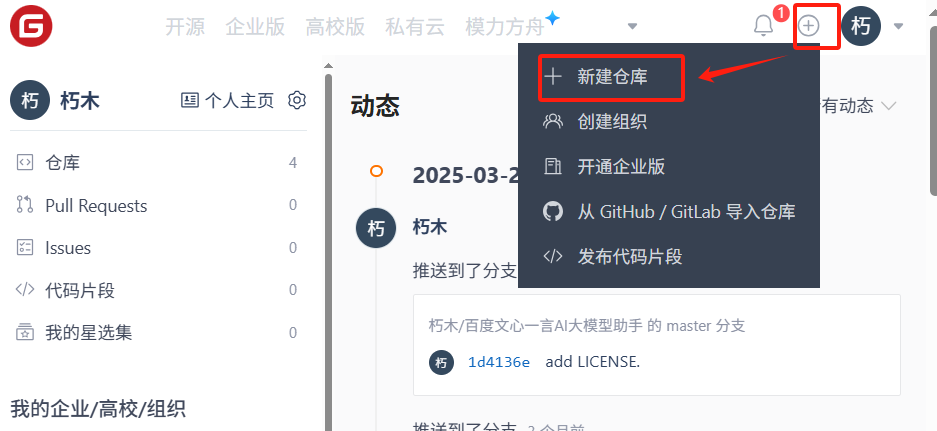Click the Gitee logo icon
This screenshot has width=937, height=431.
pos(31,26)
